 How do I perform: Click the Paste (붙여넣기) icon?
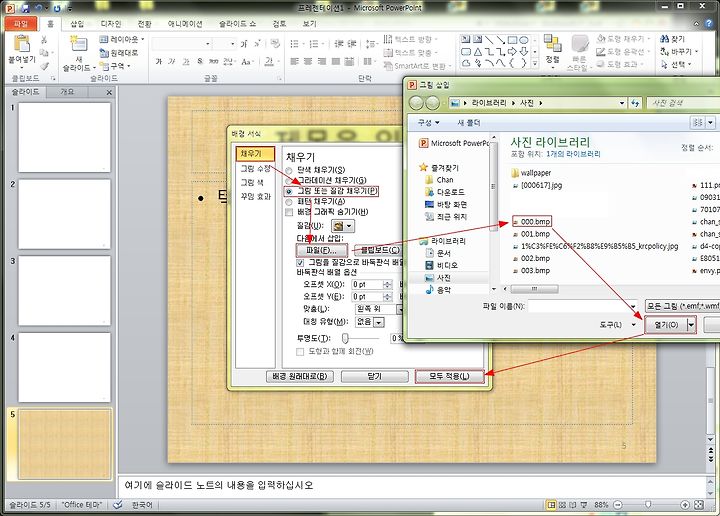(x=22, y=44)
